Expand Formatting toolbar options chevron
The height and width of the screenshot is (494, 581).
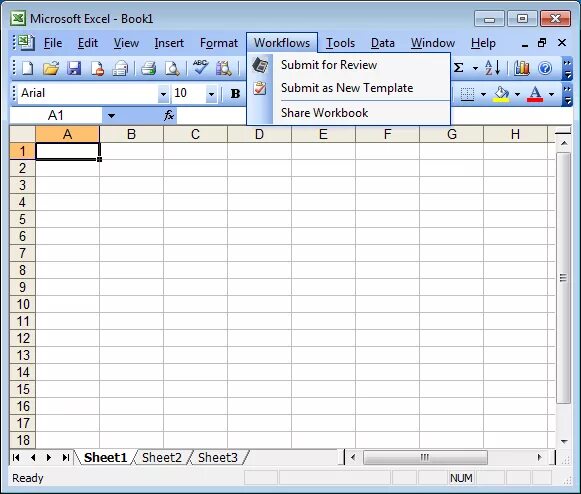pyautogui.click(x=567, y=94)
